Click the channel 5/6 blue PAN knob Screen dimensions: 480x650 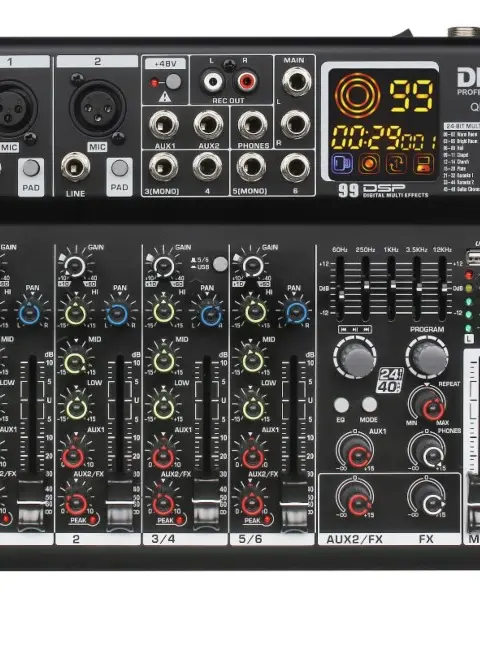tap(297, 314)
